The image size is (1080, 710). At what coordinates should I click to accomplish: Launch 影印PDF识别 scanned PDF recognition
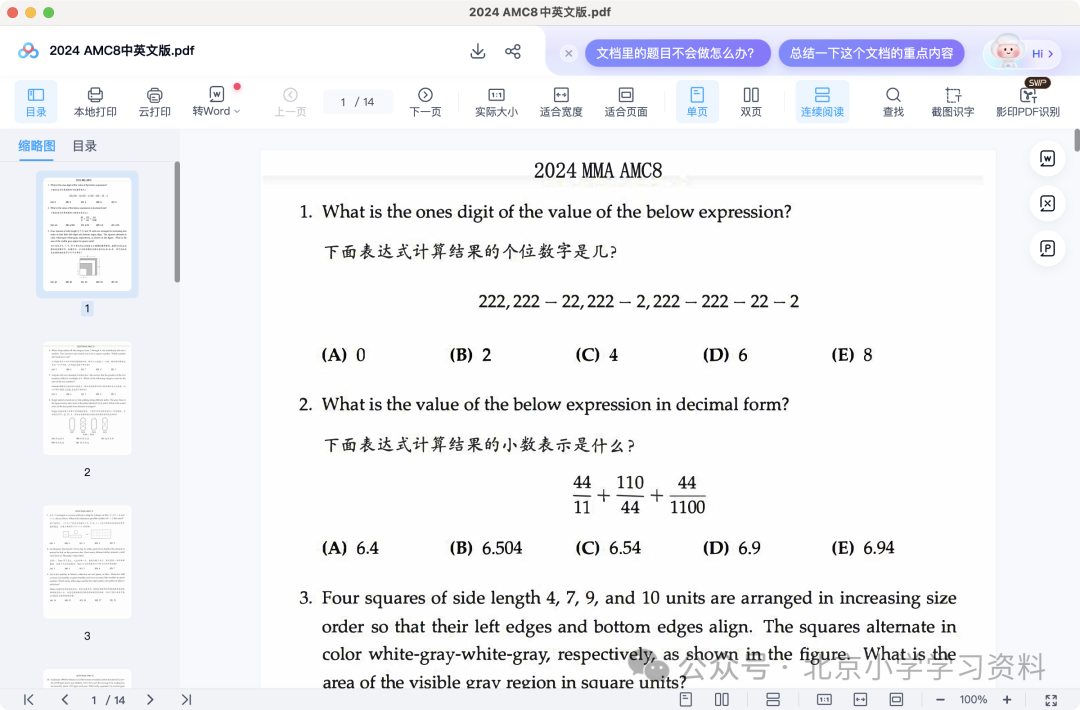pos(1028,102)
